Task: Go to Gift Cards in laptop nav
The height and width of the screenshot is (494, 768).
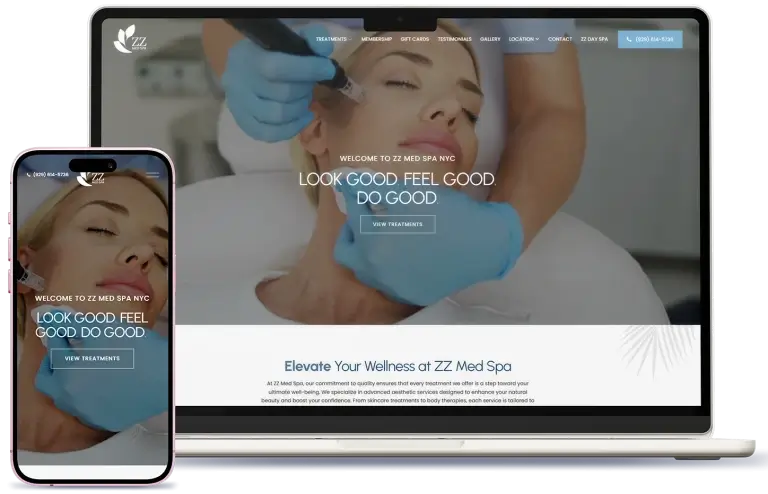Action: [x=414, y=39]
